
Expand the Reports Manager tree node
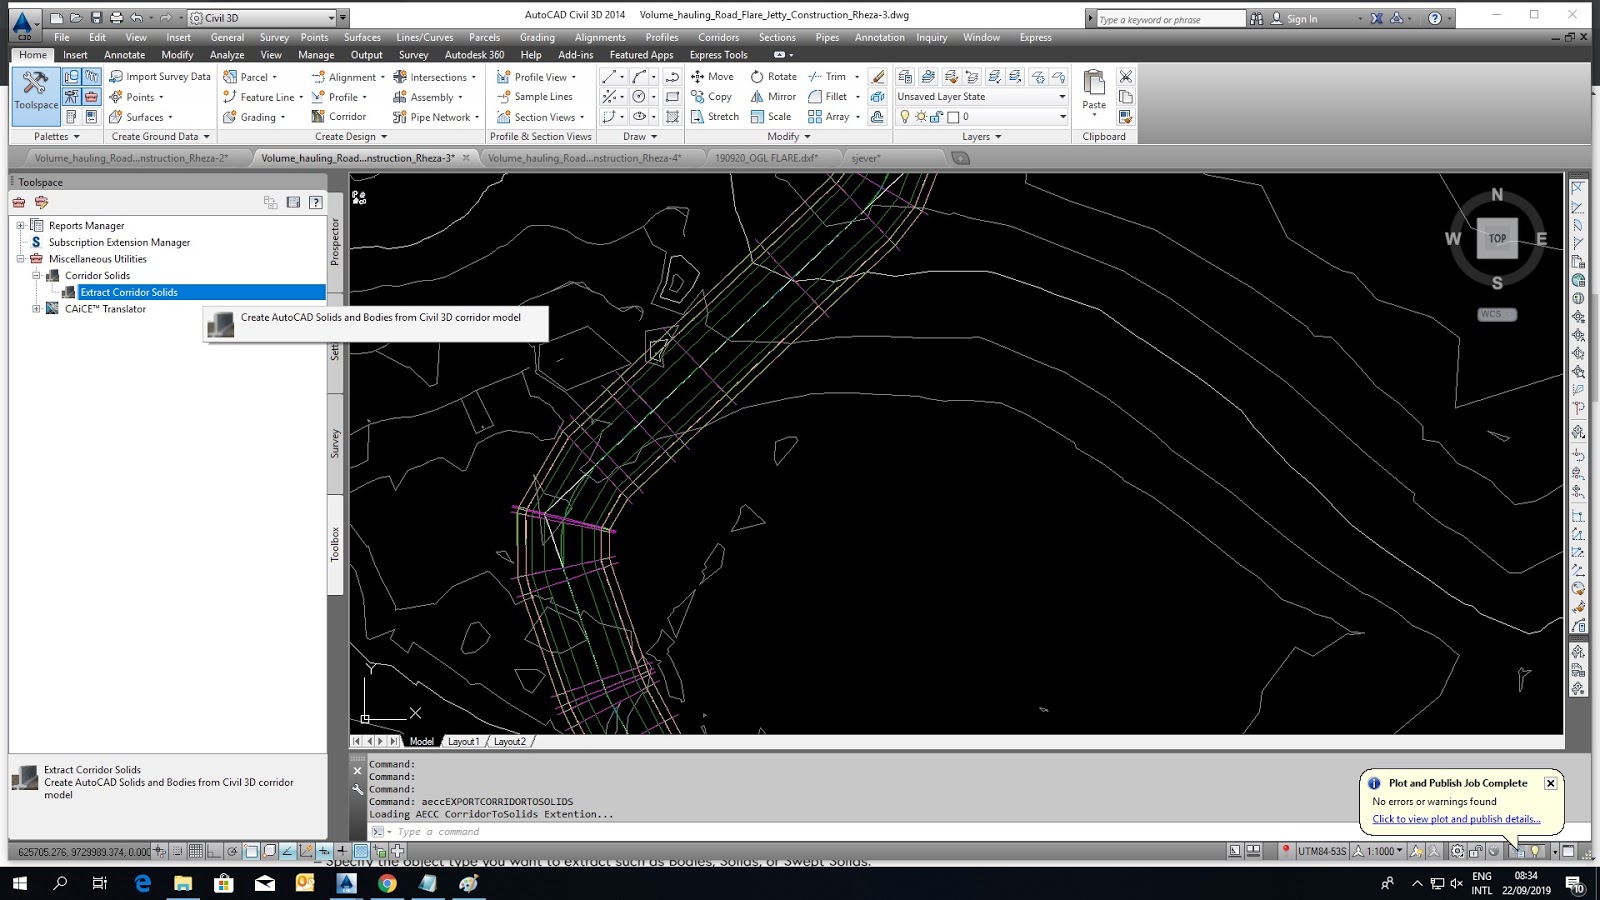tap(20, 226)
